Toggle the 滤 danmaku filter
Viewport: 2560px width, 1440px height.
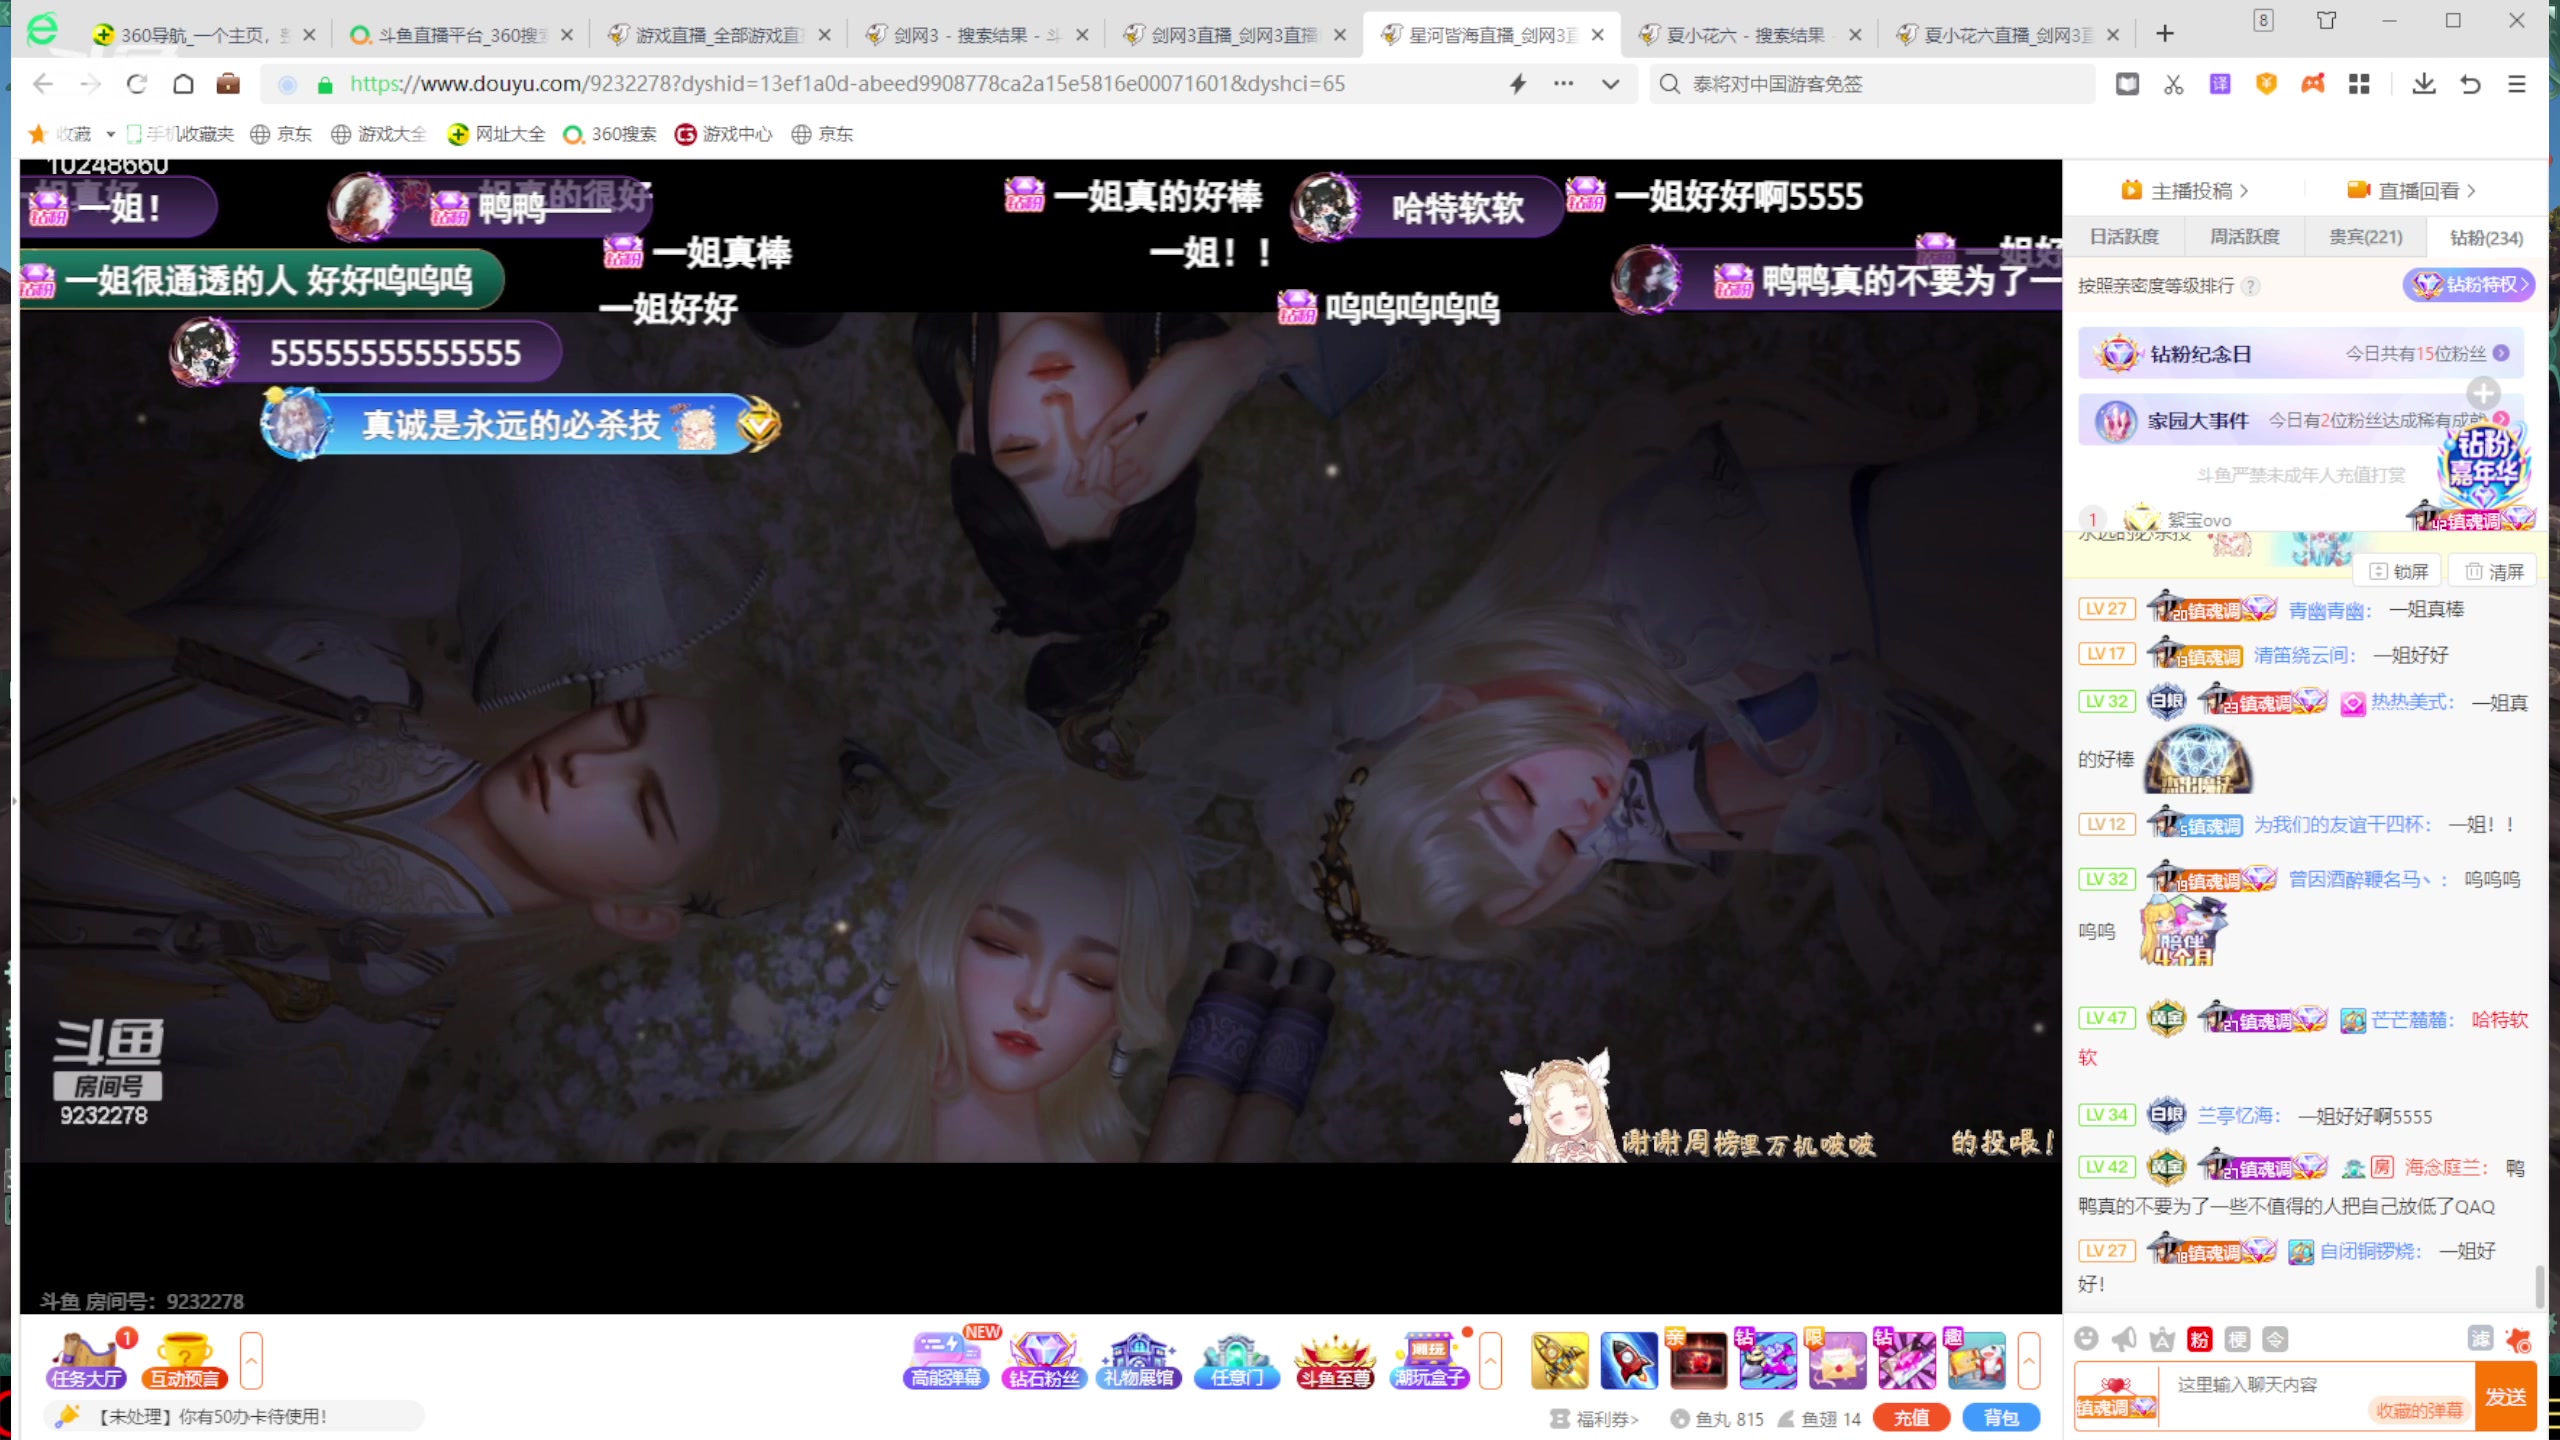2481,1339
